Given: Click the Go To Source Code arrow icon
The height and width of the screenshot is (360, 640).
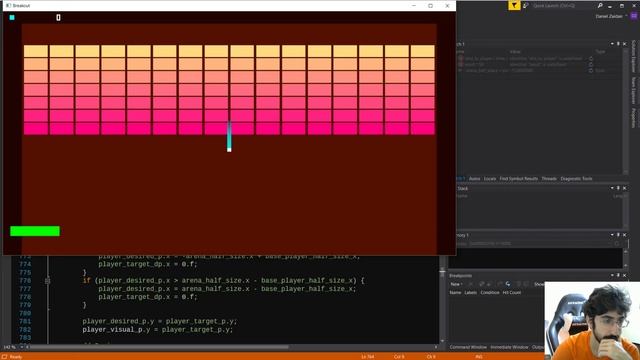Looking at the screenshot, I should tap(508, 284).
